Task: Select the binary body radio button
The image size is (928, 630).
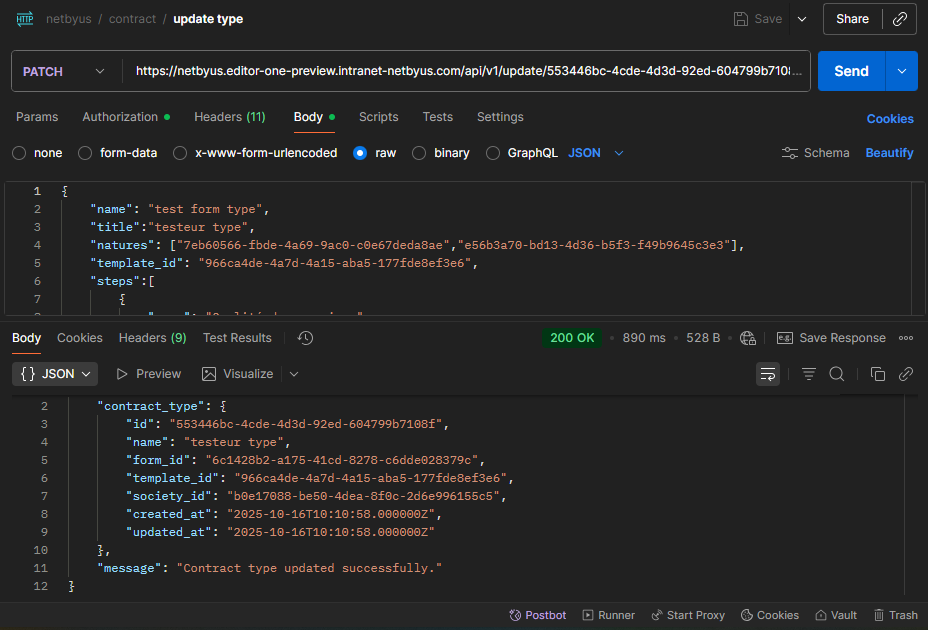Action: pos(419,153)
